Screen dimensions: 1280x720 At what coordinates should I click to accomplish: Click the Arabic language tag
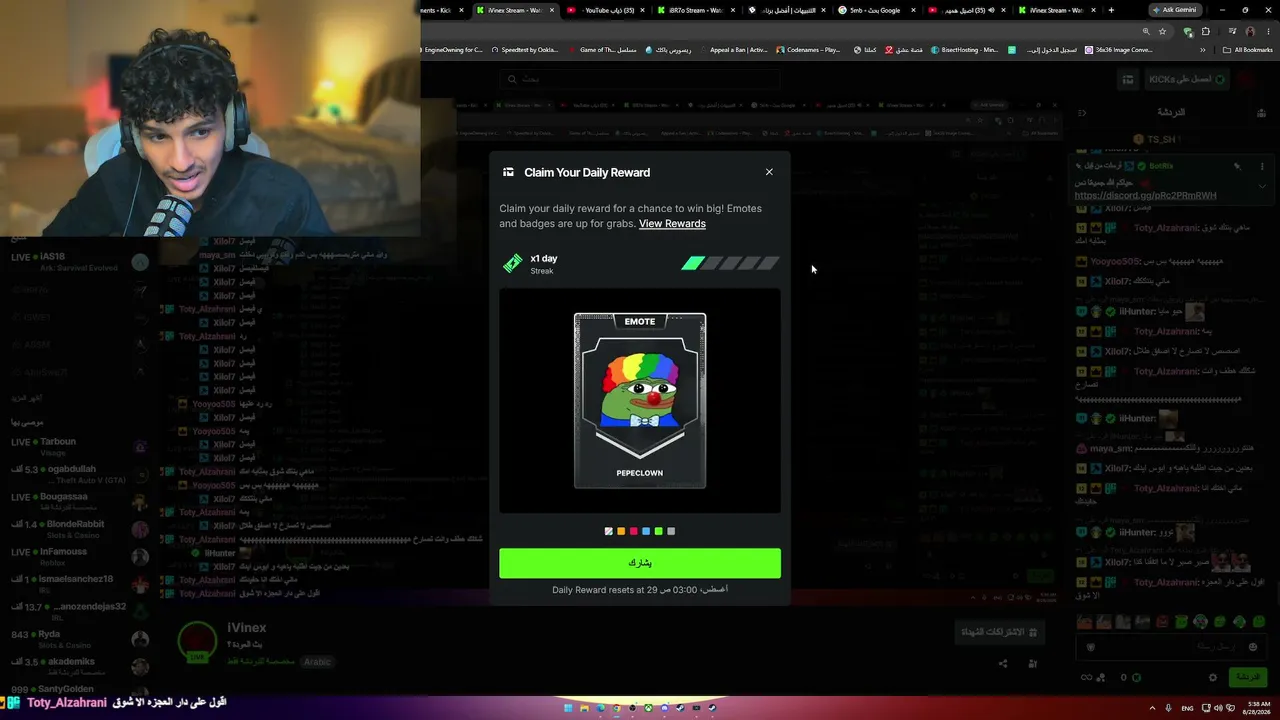(x=317, y=662)
